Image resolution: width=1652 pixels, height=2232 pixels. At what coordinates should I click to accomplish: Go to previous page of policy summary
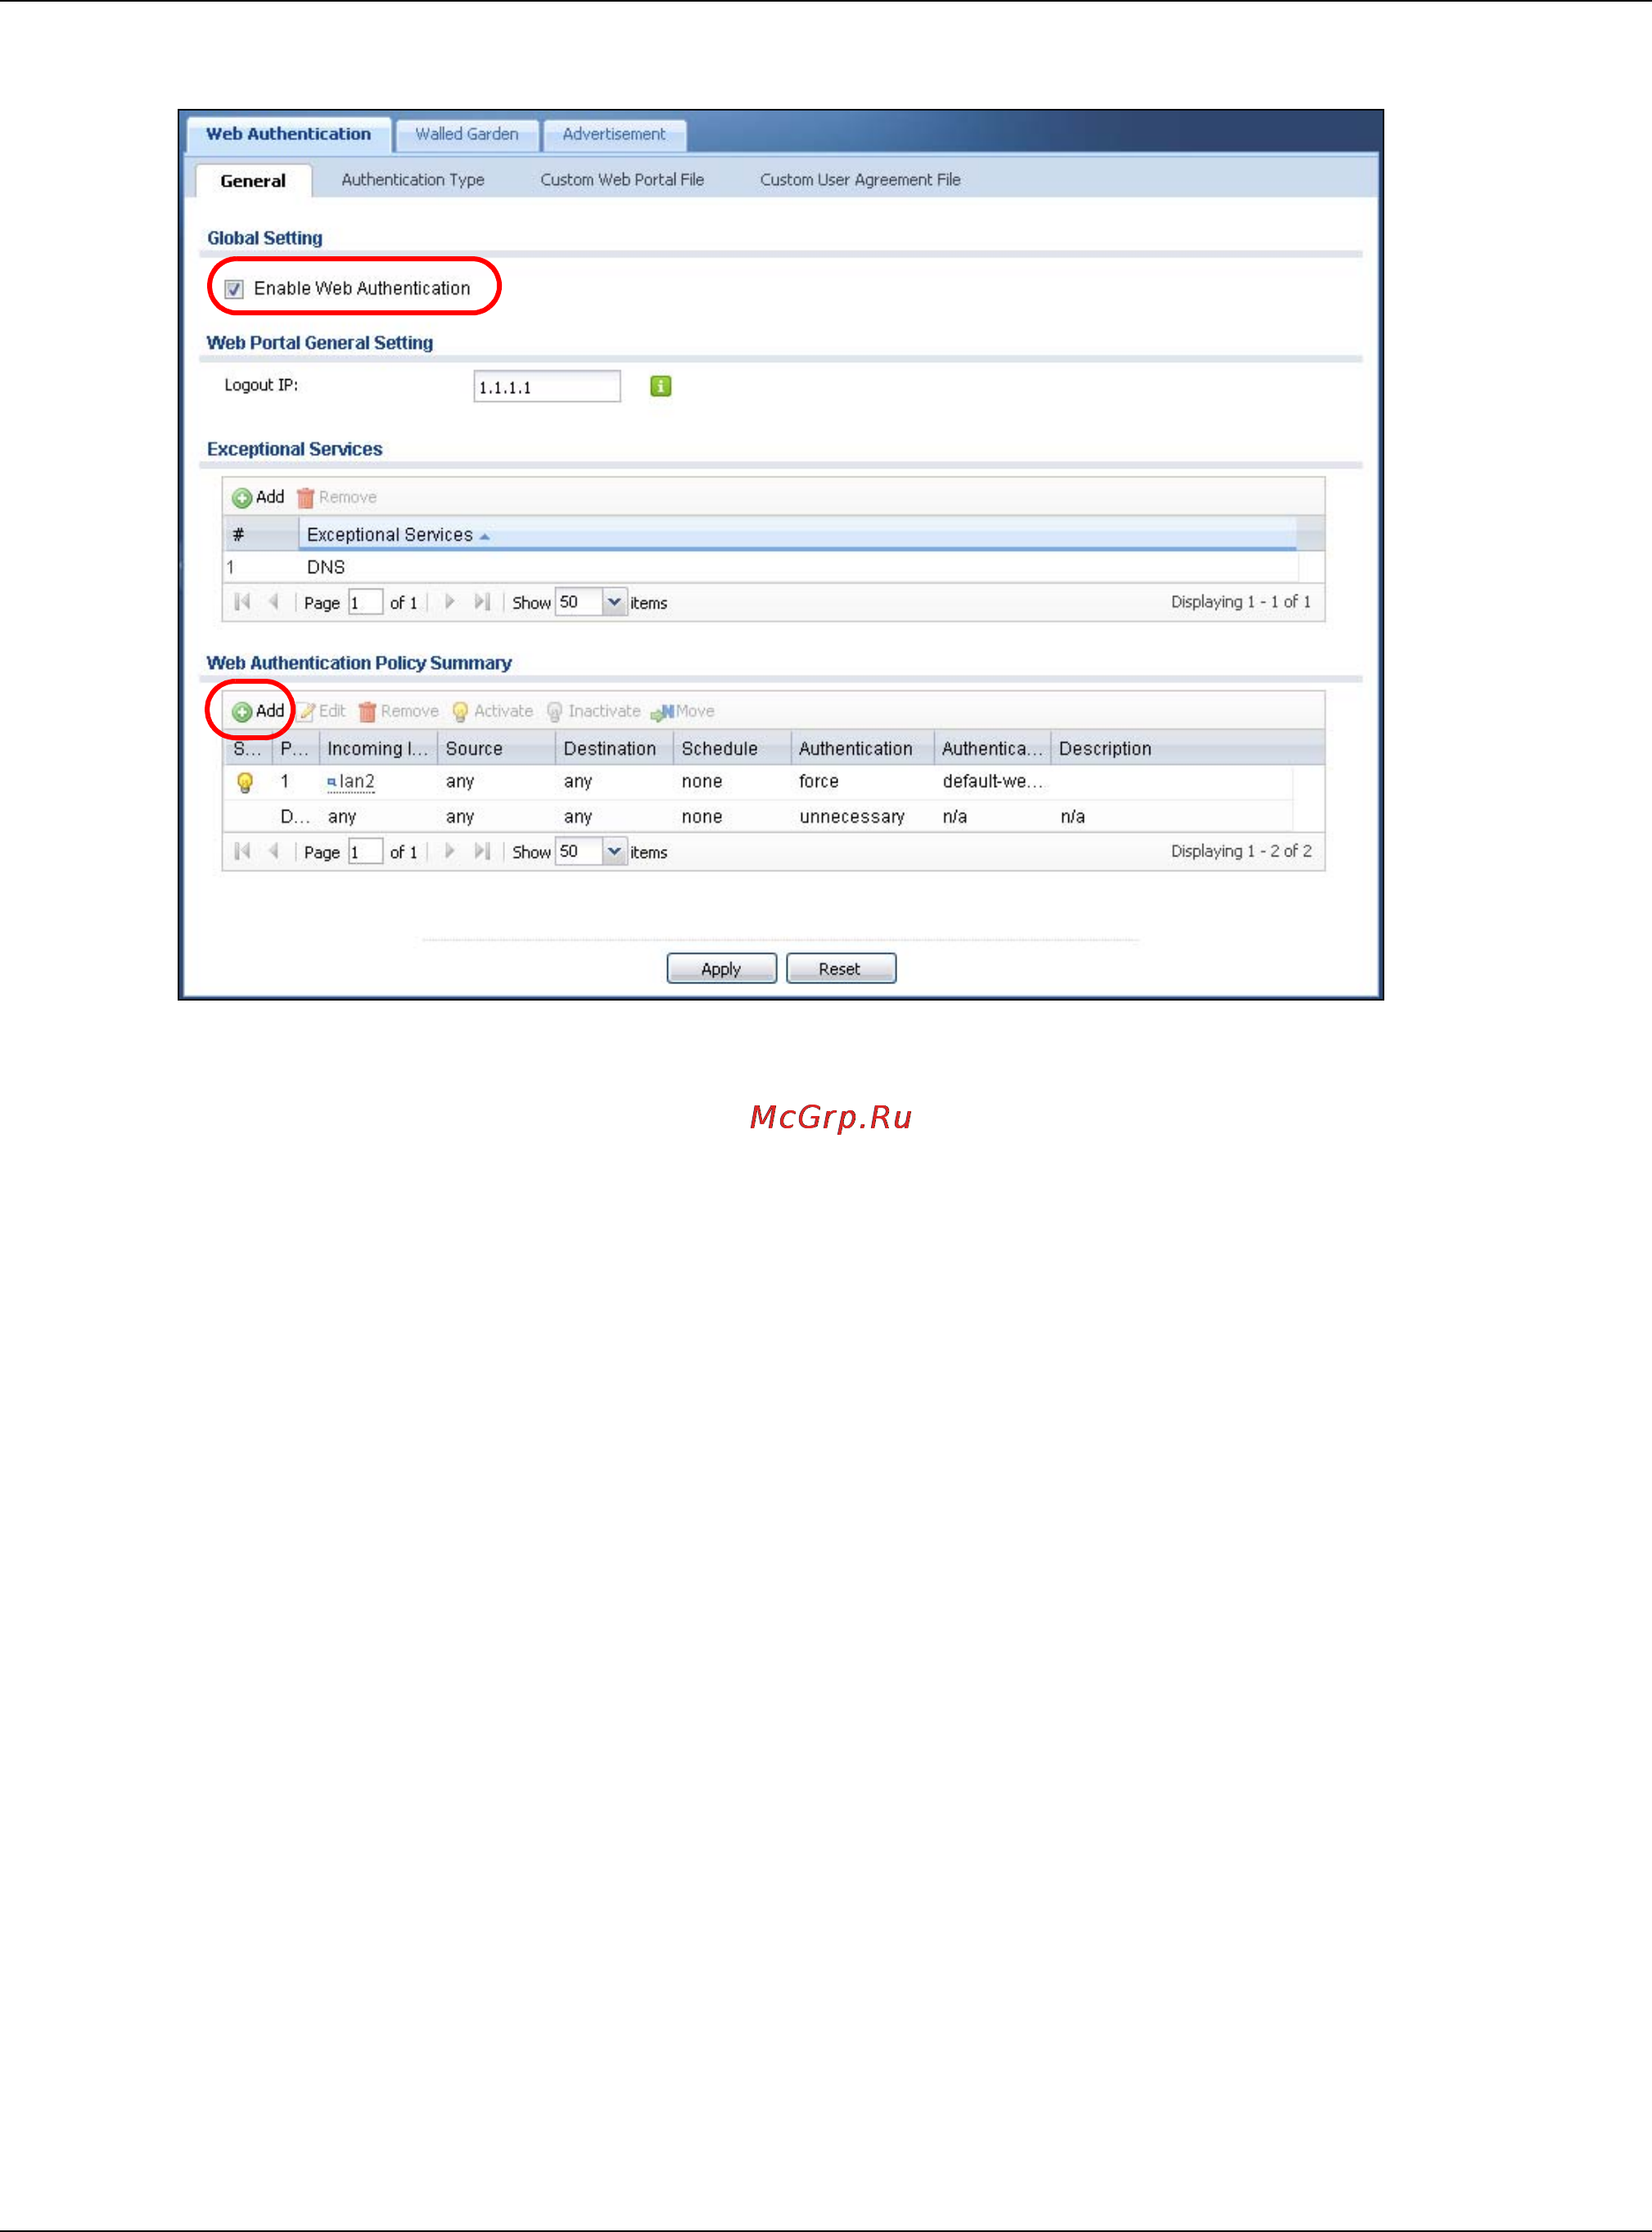click(x=273, y=851)
